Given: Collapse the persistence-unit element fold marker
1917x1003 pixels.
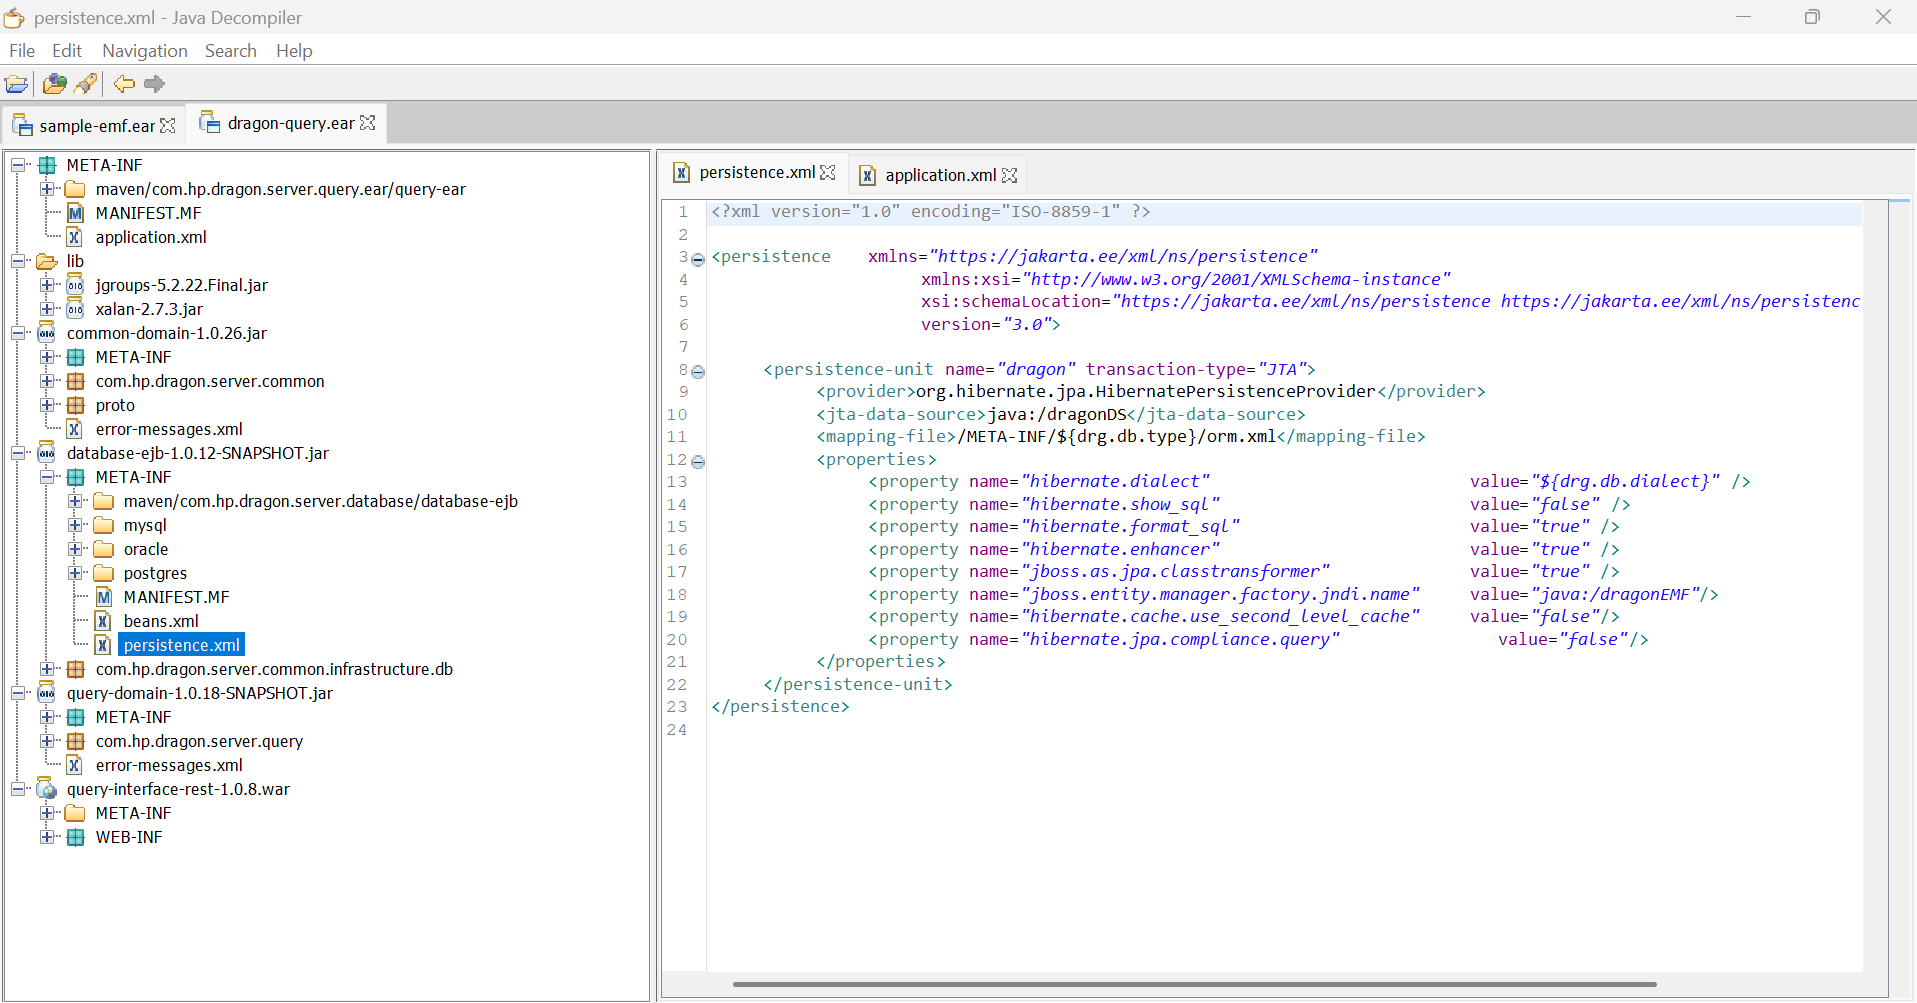Looking at the screenshot, I should coord(698,371).
